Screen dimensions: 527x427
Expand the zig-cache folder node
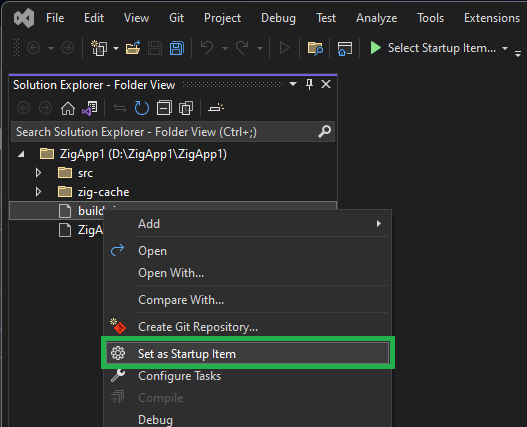pyautogui.click(x=38, y=192)
